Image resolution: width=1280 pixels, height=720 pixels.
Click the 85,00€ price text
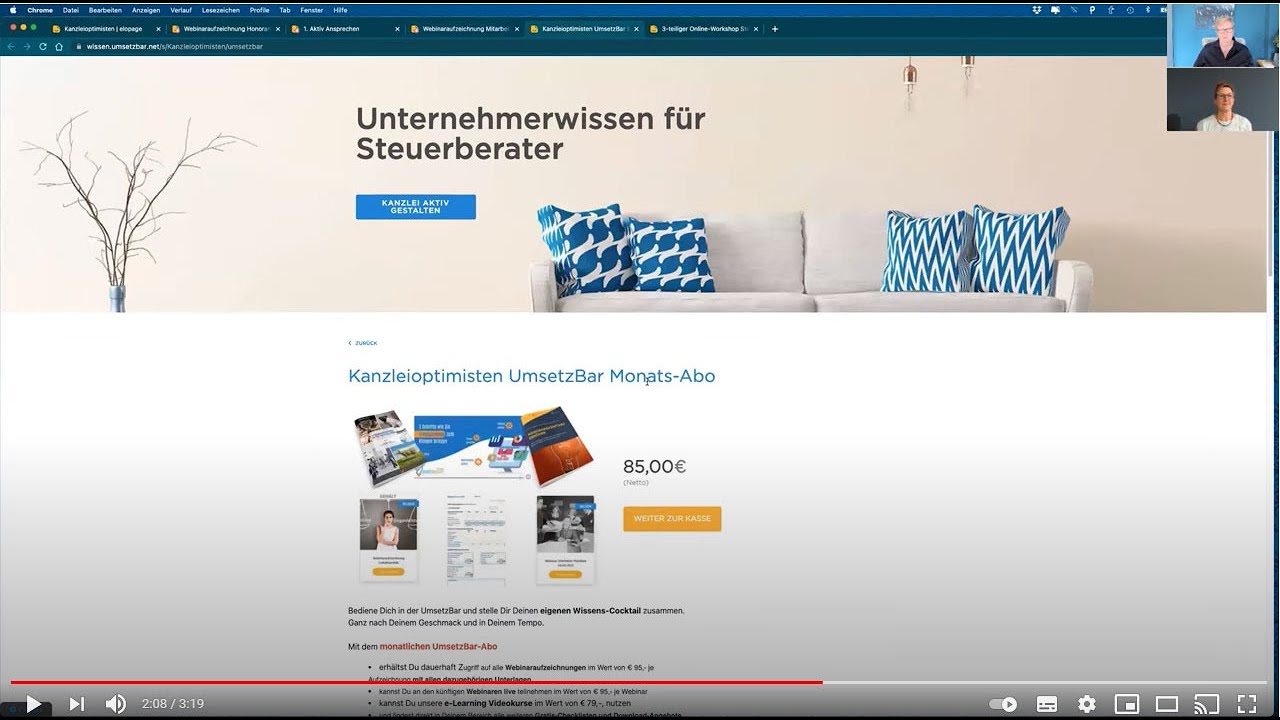pyautogui.click(x=654, y=466)
